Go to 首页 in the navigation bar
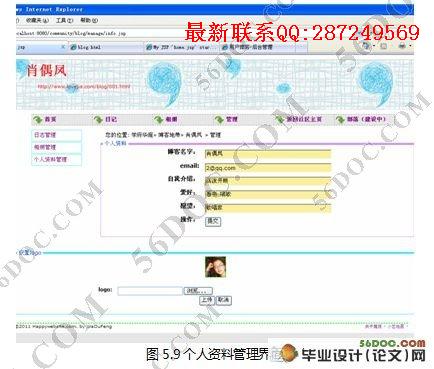This screenshot has height=369, width=434. [x=50, y=119]
